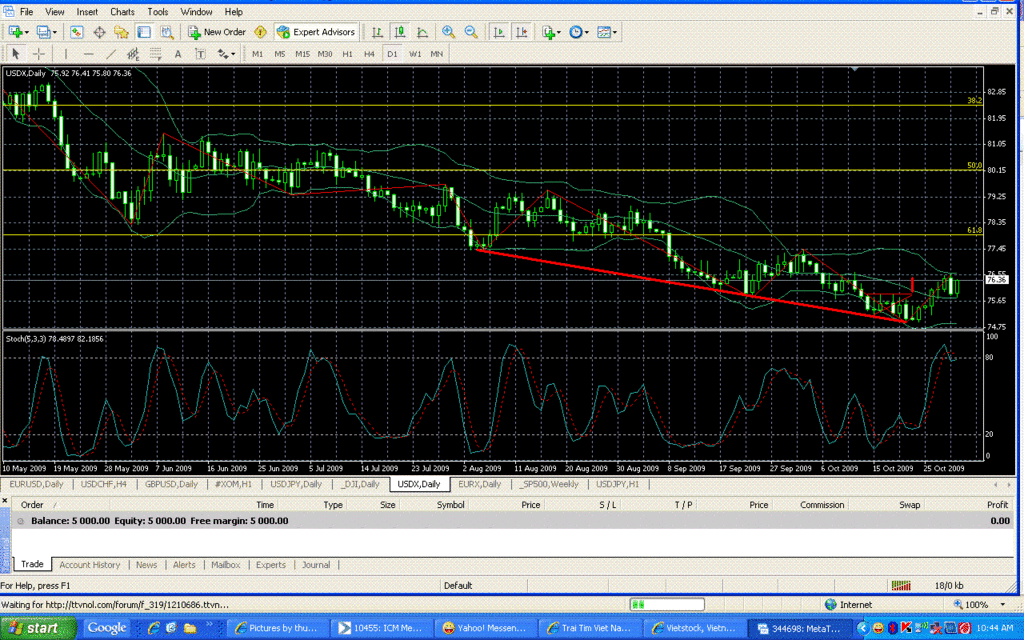Image resolution: width=1024 pixels, height=640 pixels.
Task: Click the New Order button
Action: 217,31
